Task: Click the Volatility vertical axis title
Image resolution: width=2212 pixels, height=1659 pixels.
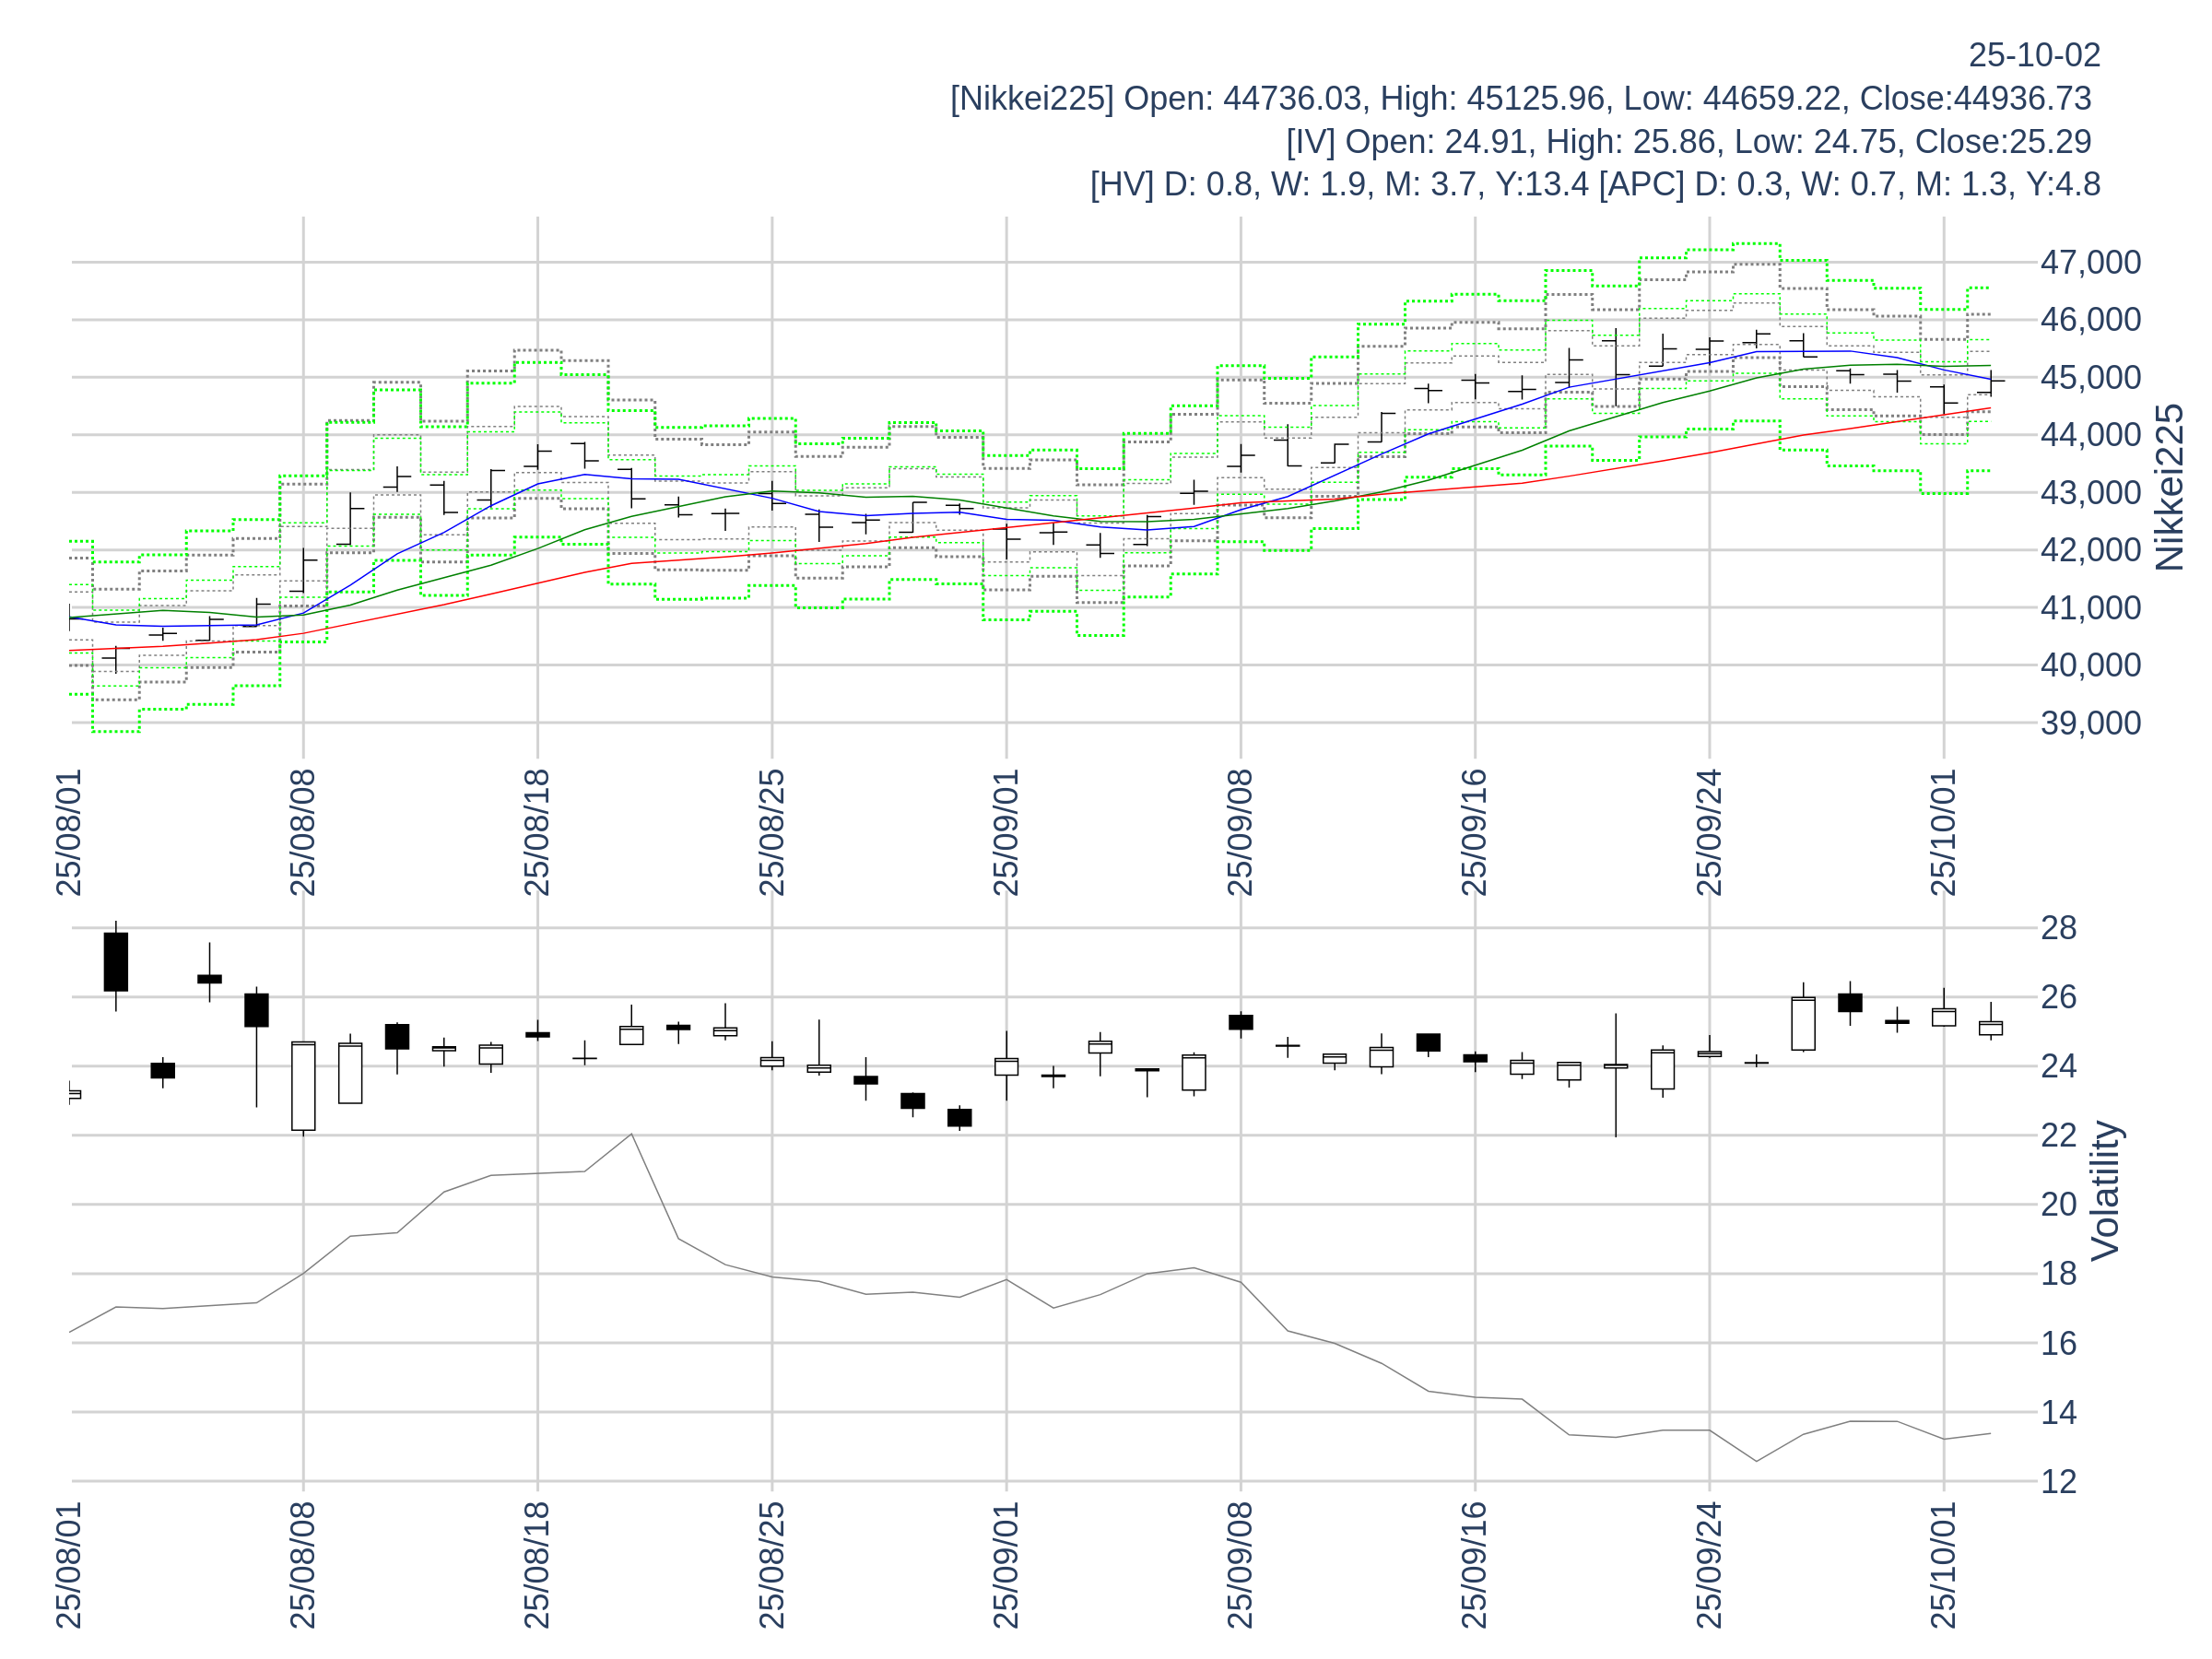Action: 2105,1190
